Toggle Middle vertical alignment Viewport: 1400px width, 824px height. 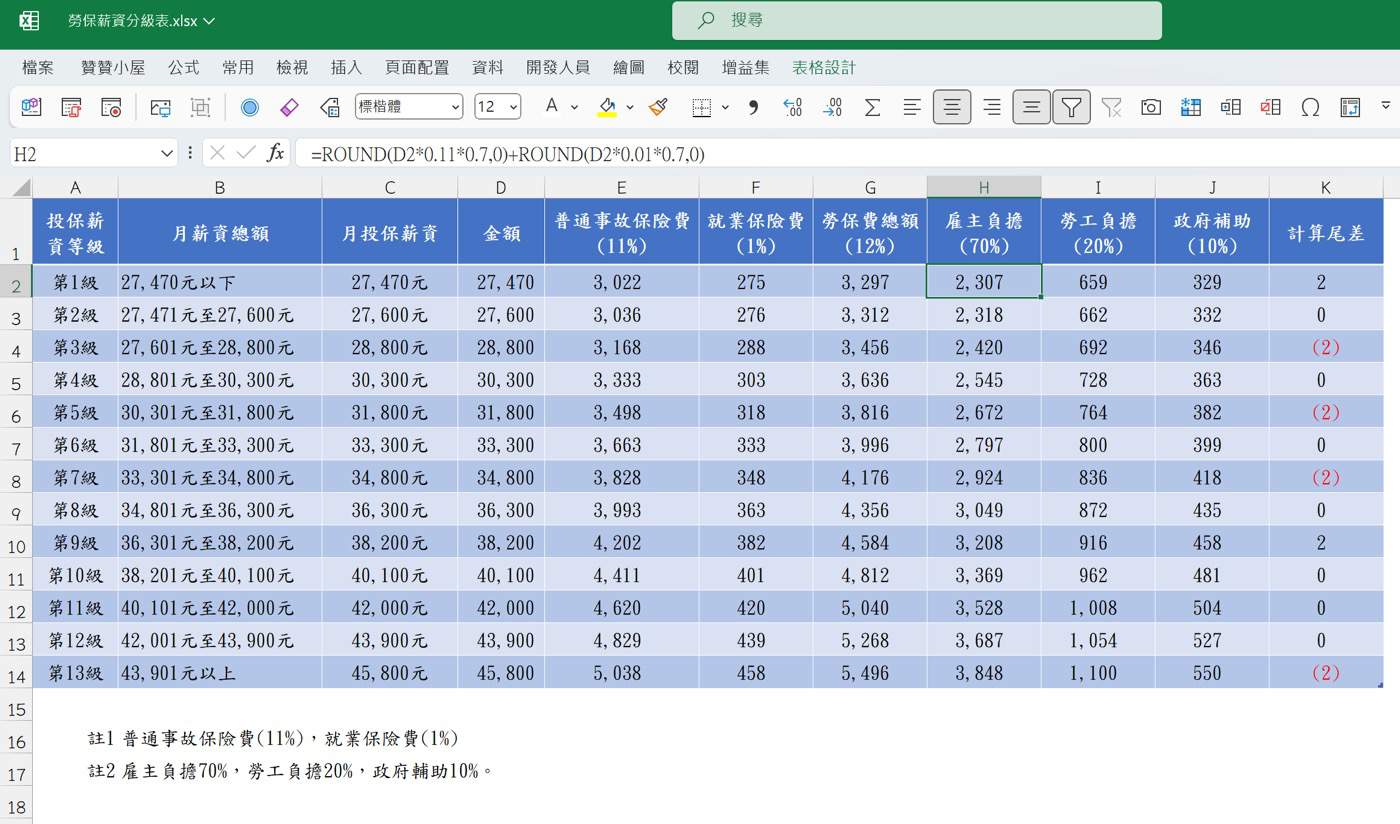click(1031, 107)
